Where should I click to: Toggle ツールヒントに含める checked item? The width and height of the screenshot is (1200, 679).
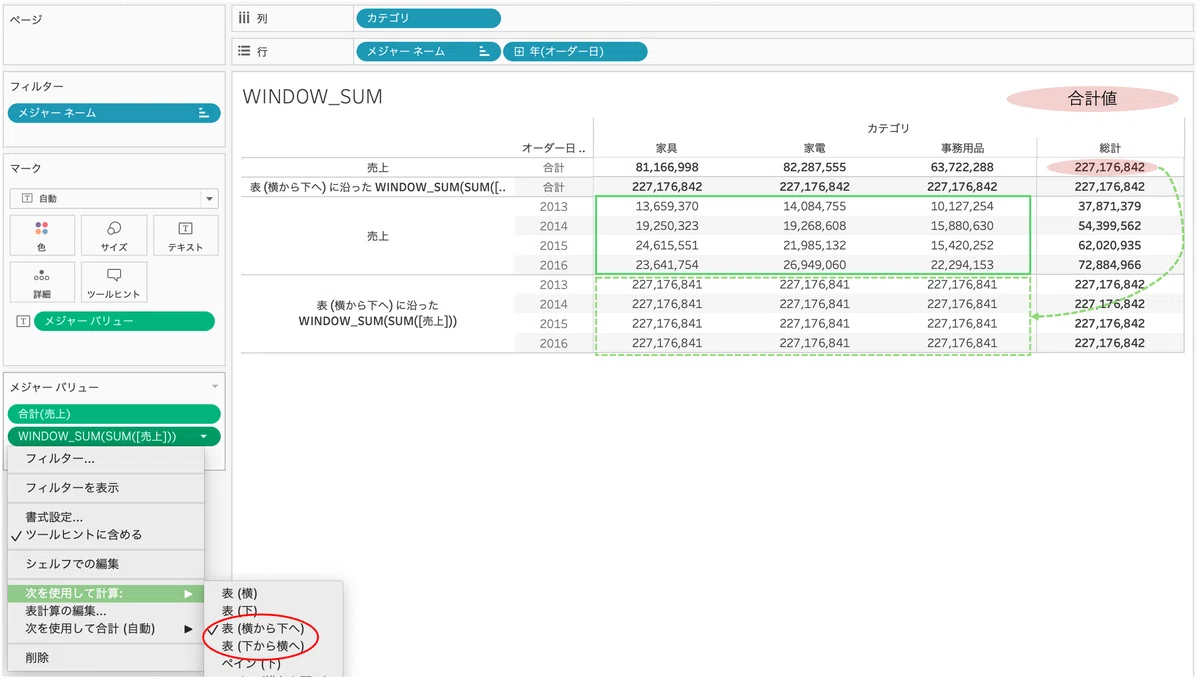(105, 535)
